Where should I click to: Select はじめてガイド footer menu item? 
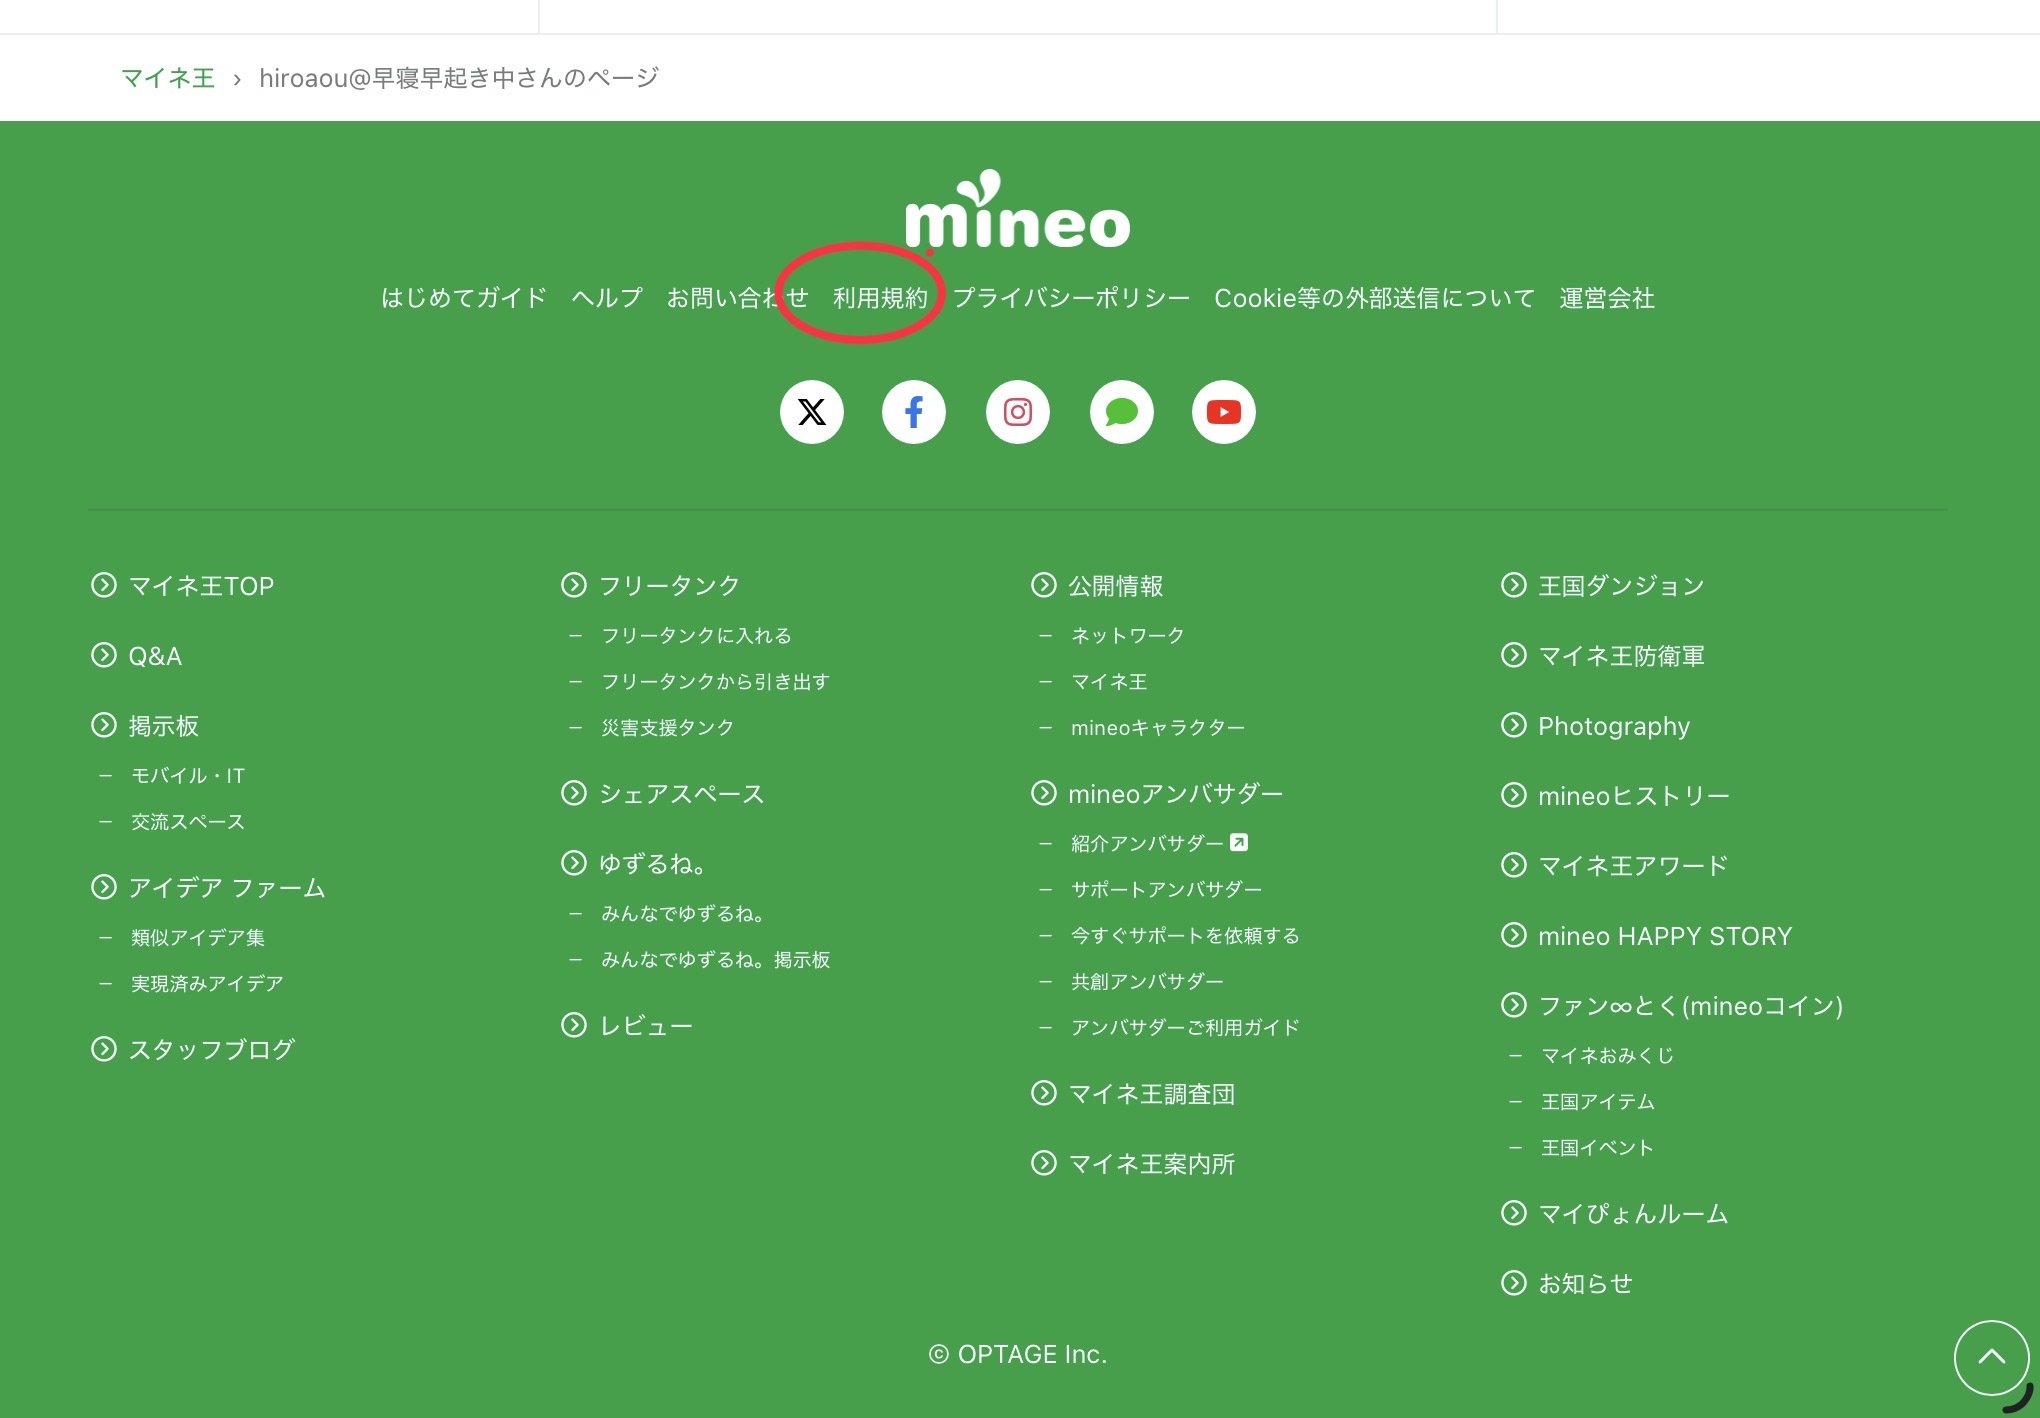point(463,298)
